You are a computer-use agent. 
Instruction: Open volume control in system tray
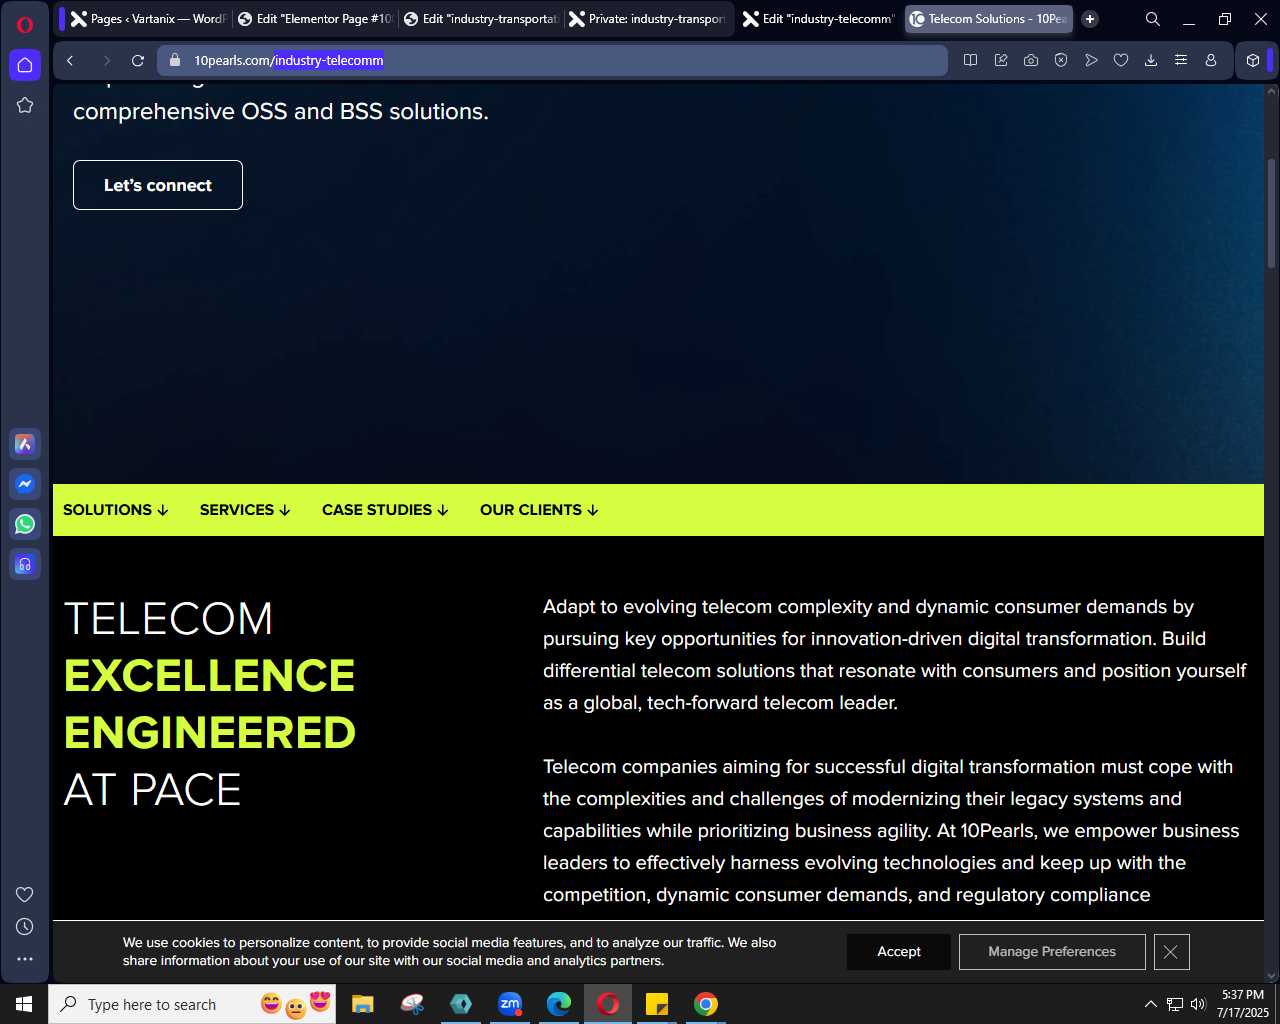(1198, 1004)
